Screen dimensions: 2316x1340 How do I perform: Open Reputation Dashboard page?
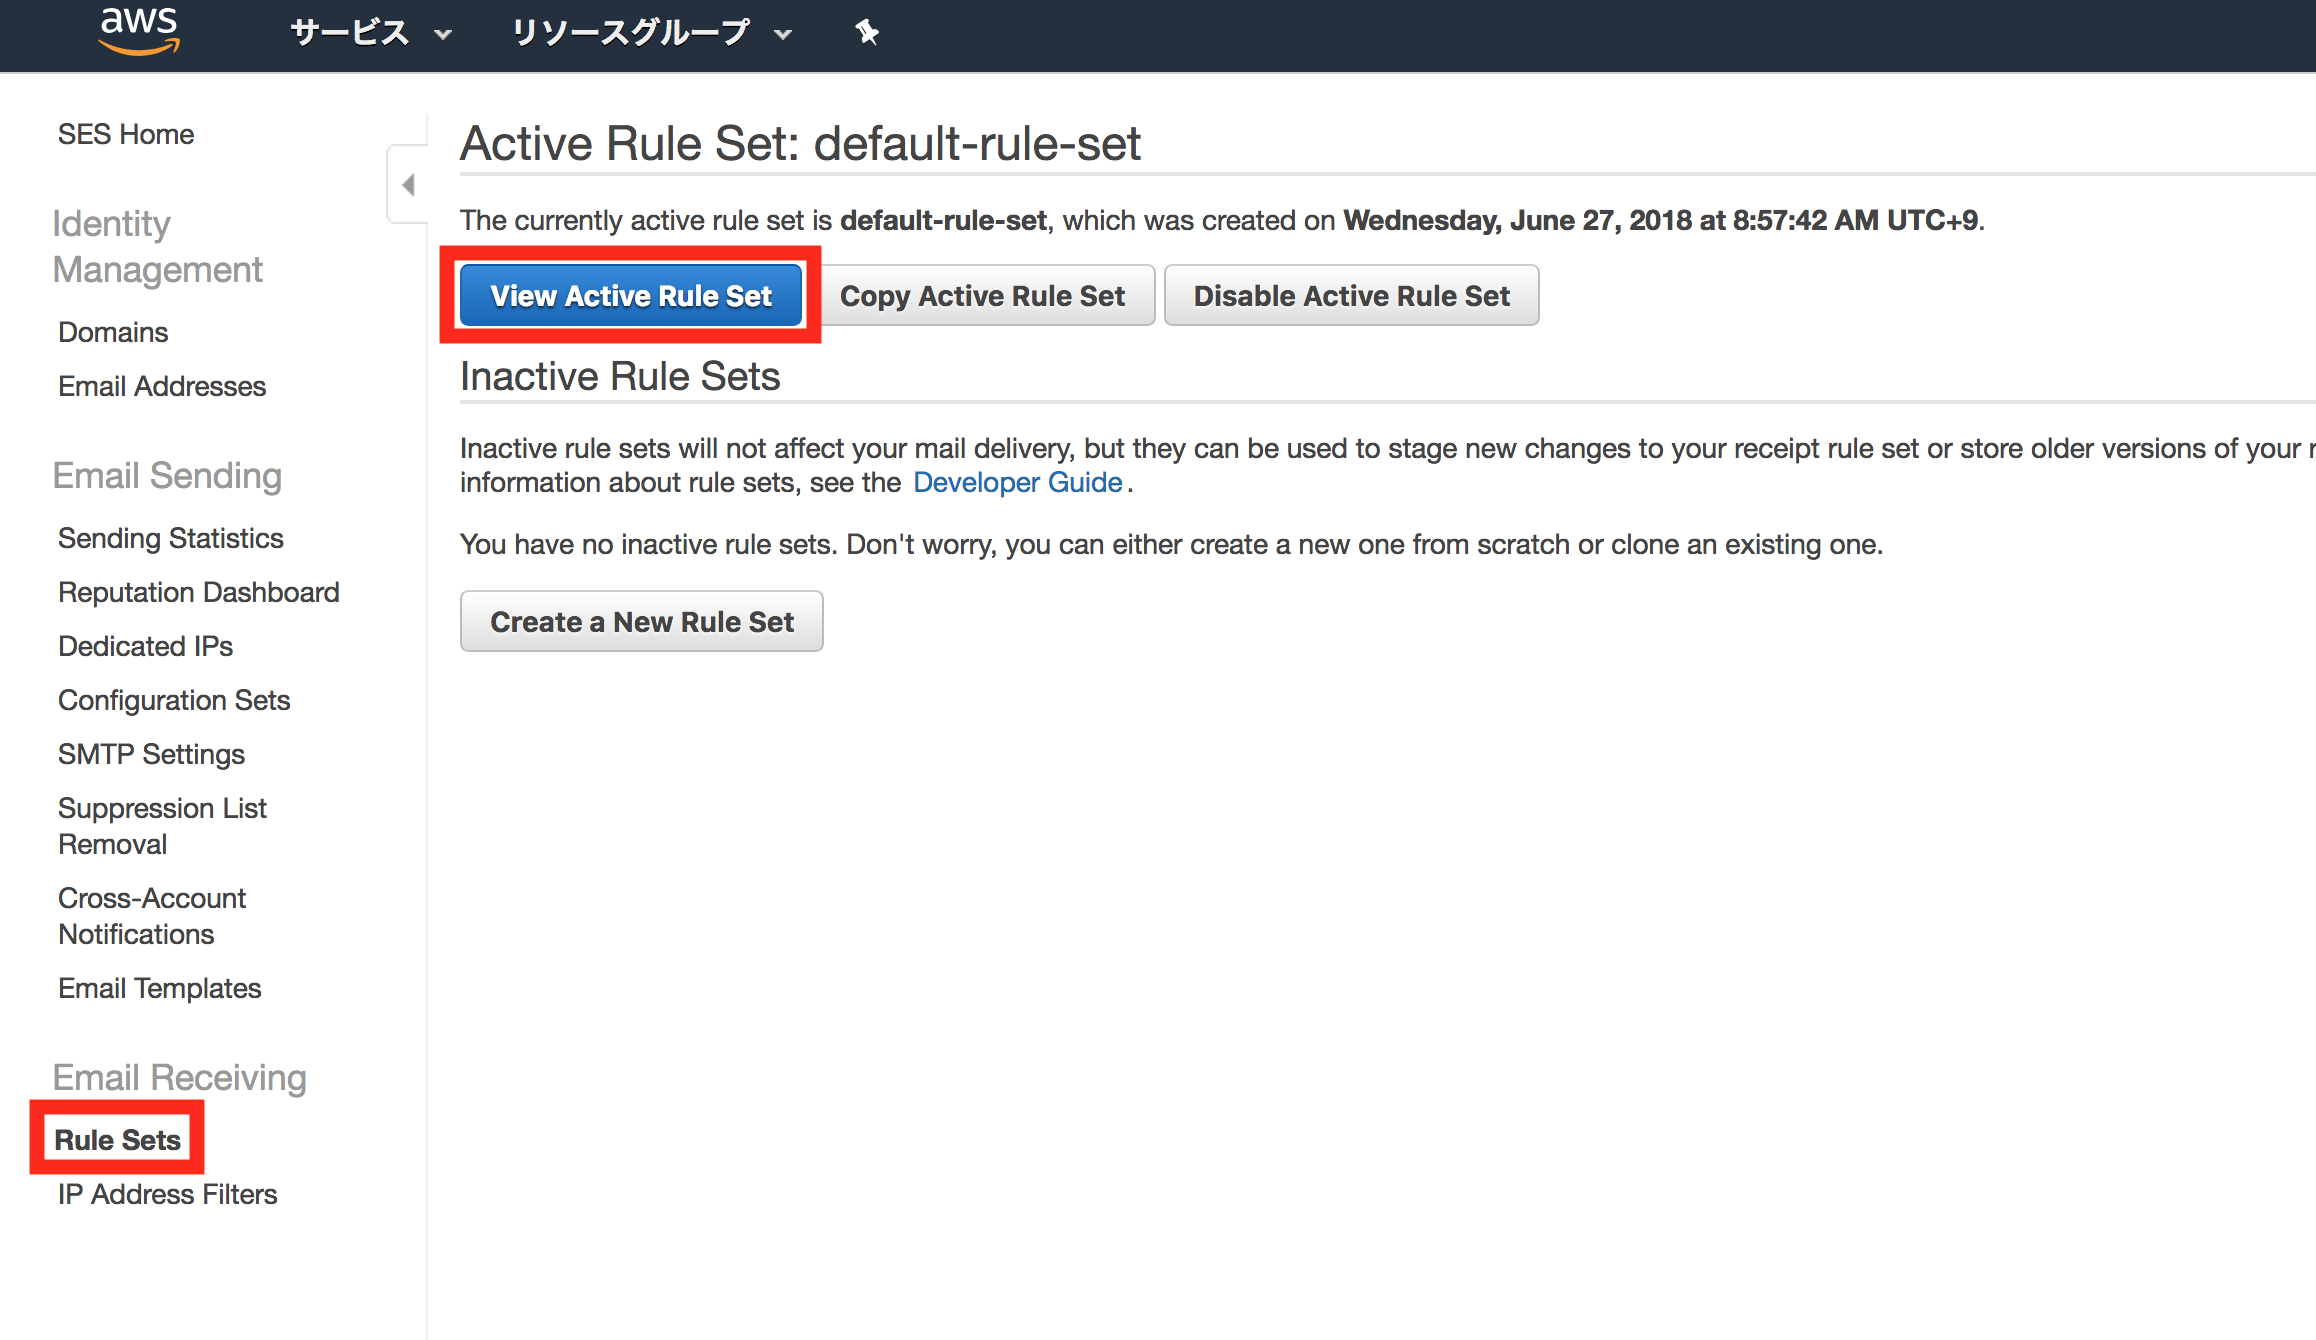[x=199, y=592]
